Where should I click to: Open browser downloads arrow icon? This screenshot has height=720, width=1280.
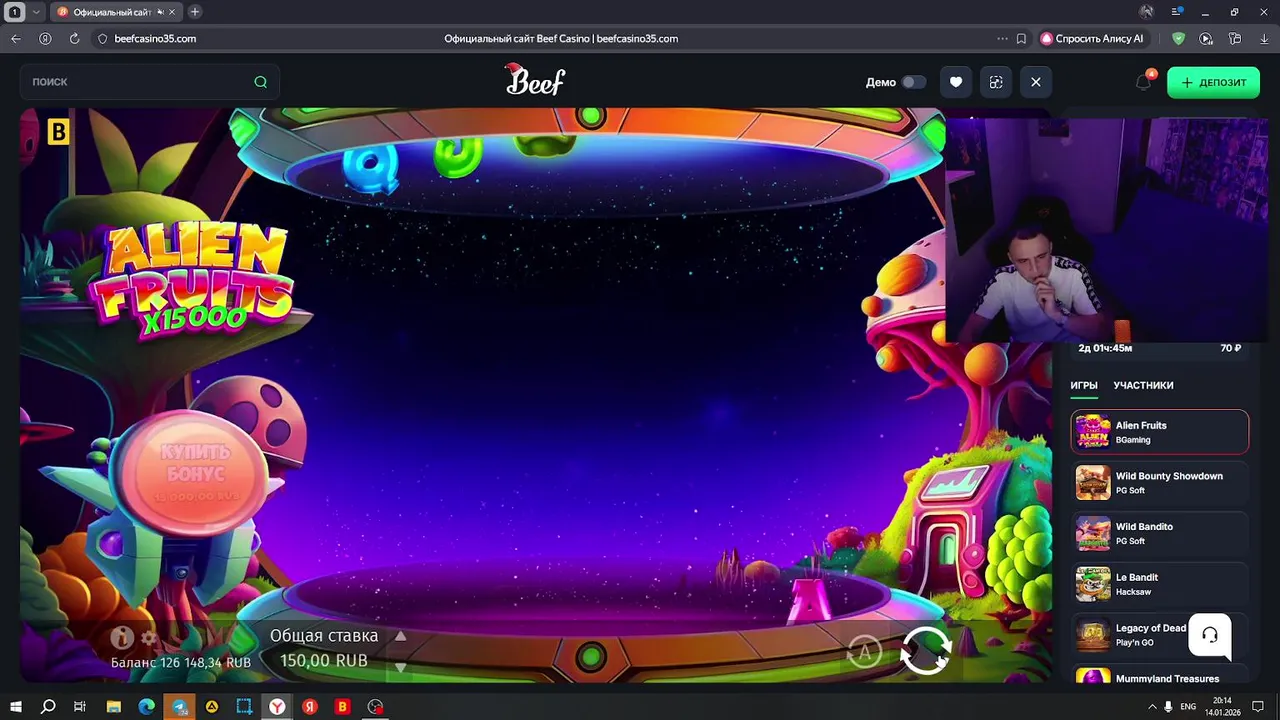coord(1263,39)
